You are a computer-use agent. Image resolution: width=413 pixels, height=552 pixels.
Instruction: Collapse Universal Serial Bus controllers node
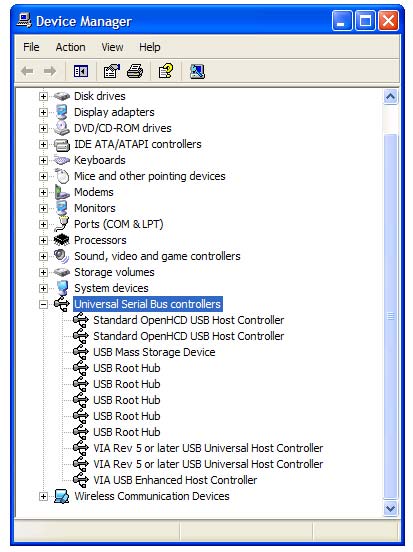tap(43, 304)
